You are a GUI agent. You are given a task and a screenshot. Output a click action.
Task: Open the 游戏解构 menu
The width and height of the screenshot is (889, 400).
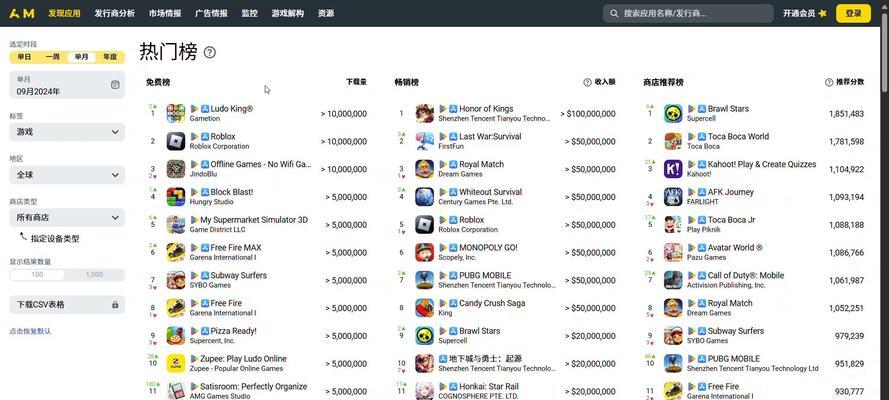pos(287,13)
